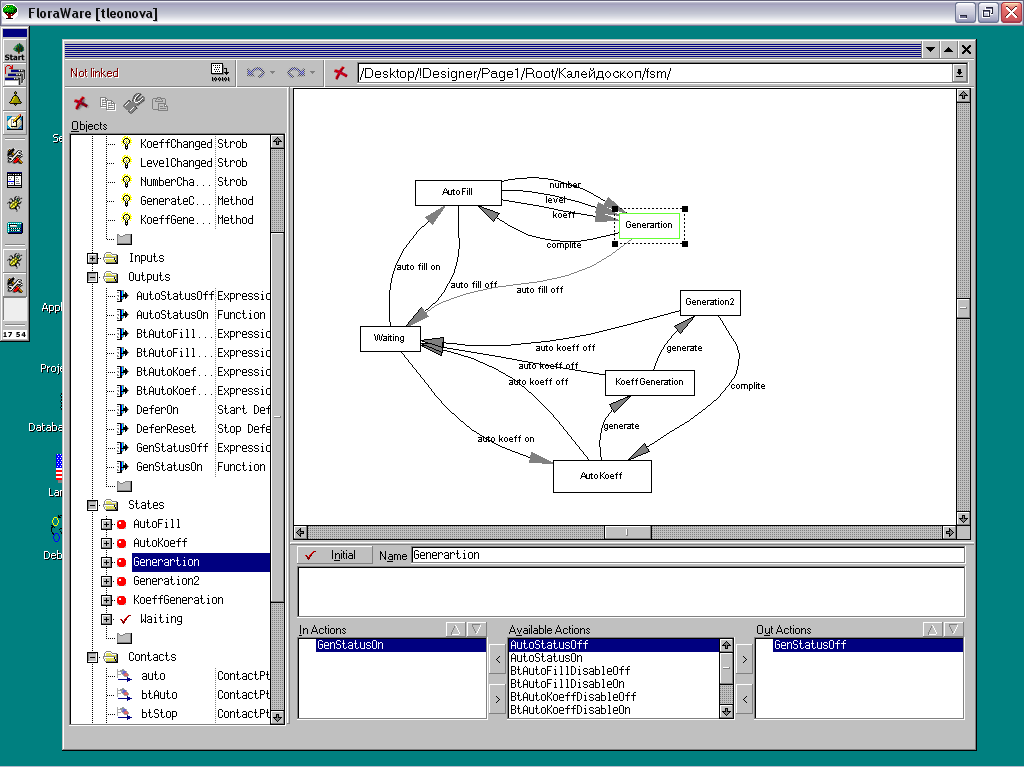Click the left arrow button beside In Actions

point(496,659)
